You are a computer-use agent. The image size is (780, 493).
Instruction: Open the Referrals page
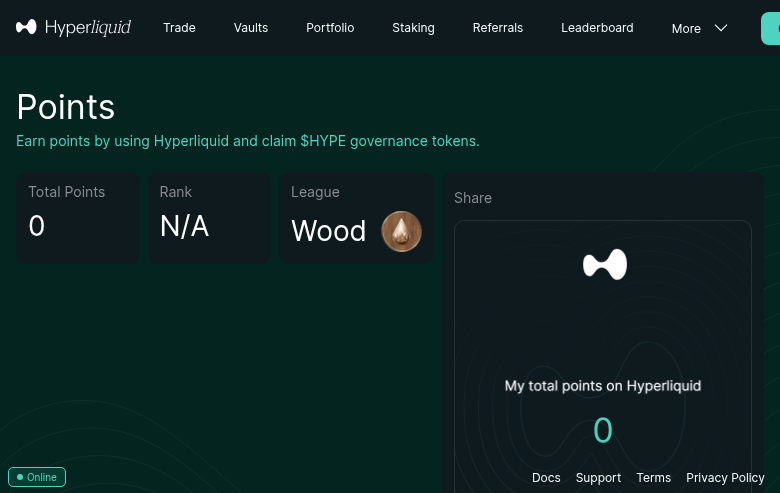click(497, 28)
